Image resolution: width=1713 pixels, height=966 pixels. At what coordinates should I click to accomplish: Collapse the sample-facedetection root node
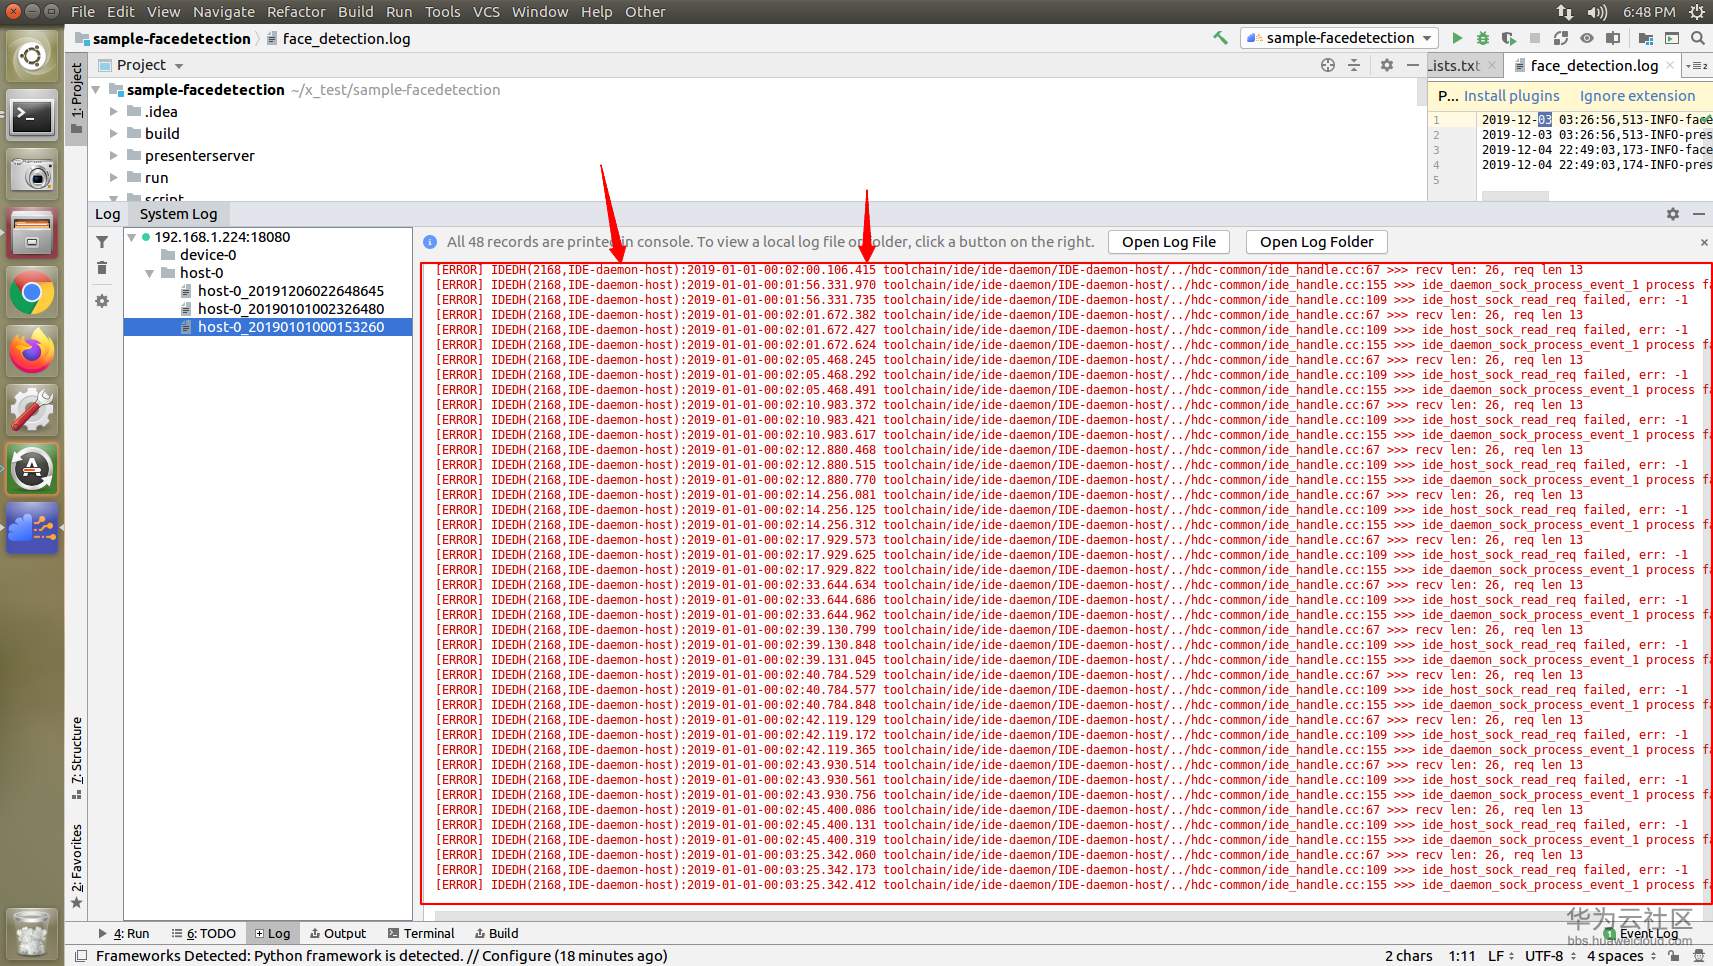(x=97, y=90)
